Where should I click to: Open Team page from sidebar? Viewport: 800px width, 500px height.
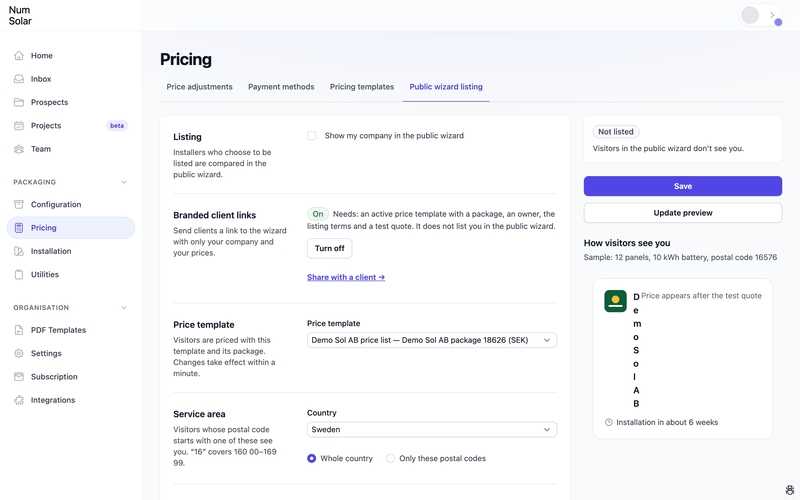(x=71, y=149)
